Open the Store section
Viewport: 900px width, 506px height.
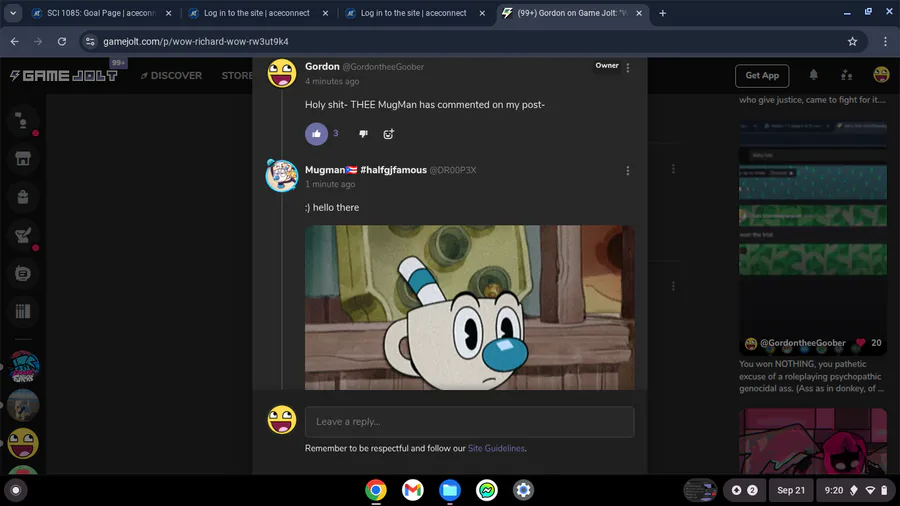coord(237,76)
